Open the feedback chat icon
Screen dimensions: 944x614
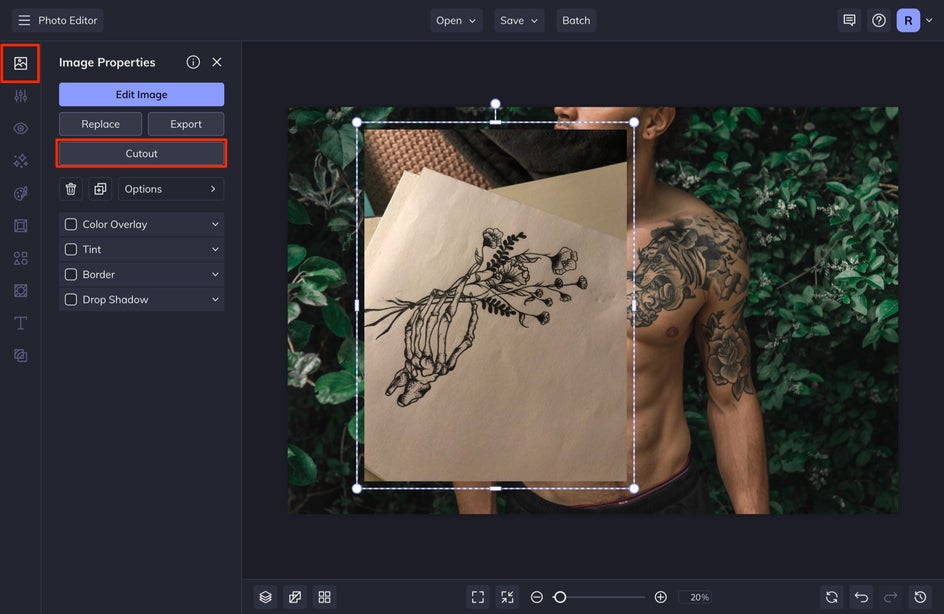pyautogui.click(x=849, y=20)
